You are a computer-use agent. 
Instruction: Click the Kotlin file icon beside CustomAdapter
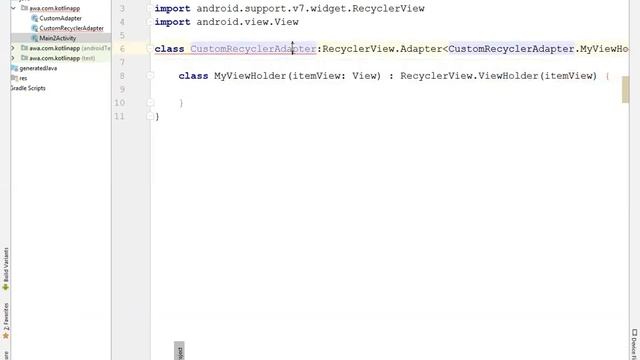(x=34, y=18)
